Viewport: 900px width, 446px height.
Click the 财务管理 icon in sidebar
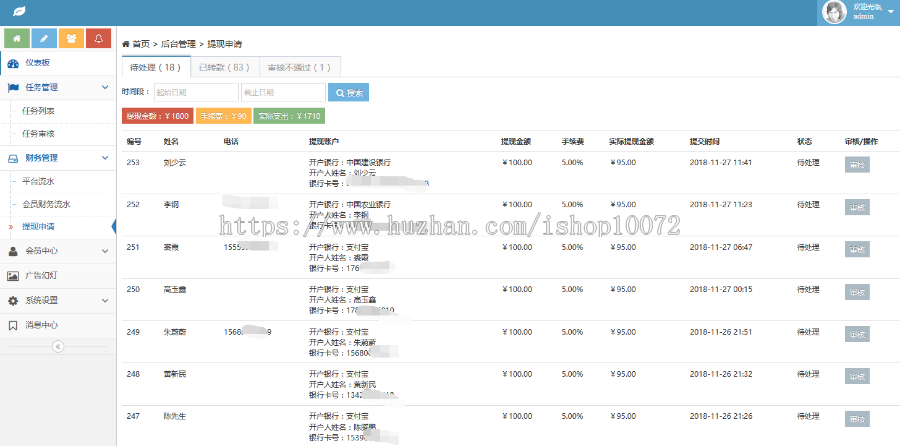[x=13, y=158]
